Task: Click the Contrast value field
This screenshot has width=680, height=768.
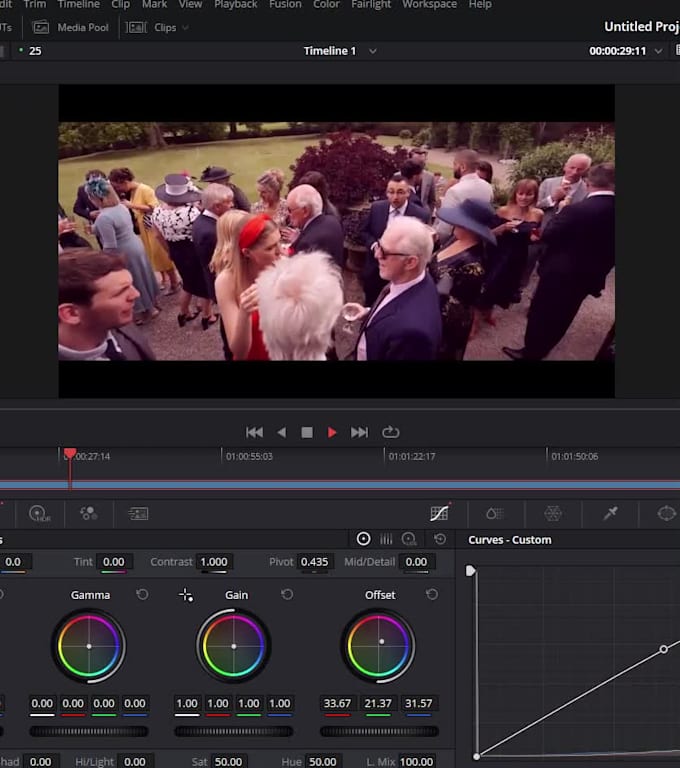Action: click(214, 562)
